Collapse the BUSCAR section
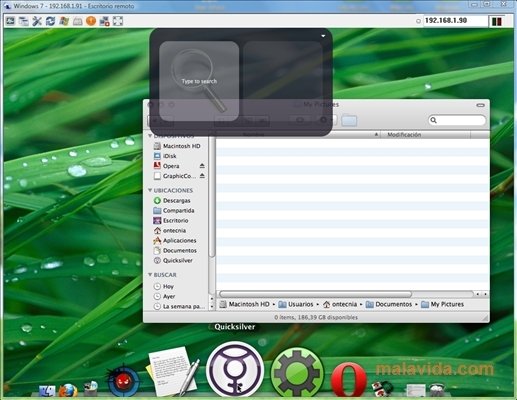 [150, 275]
